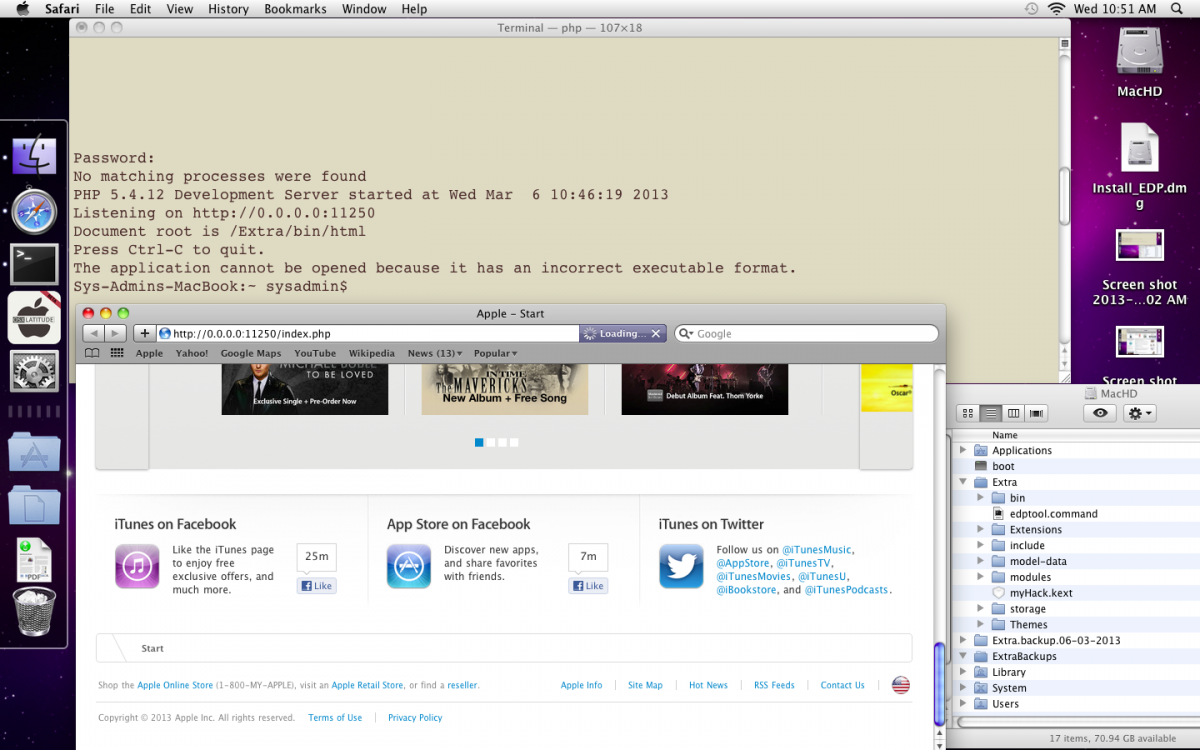The width and height of the screenshot is (1200, 750).
Task: Stop page loading with the X button
Action: 656,334
